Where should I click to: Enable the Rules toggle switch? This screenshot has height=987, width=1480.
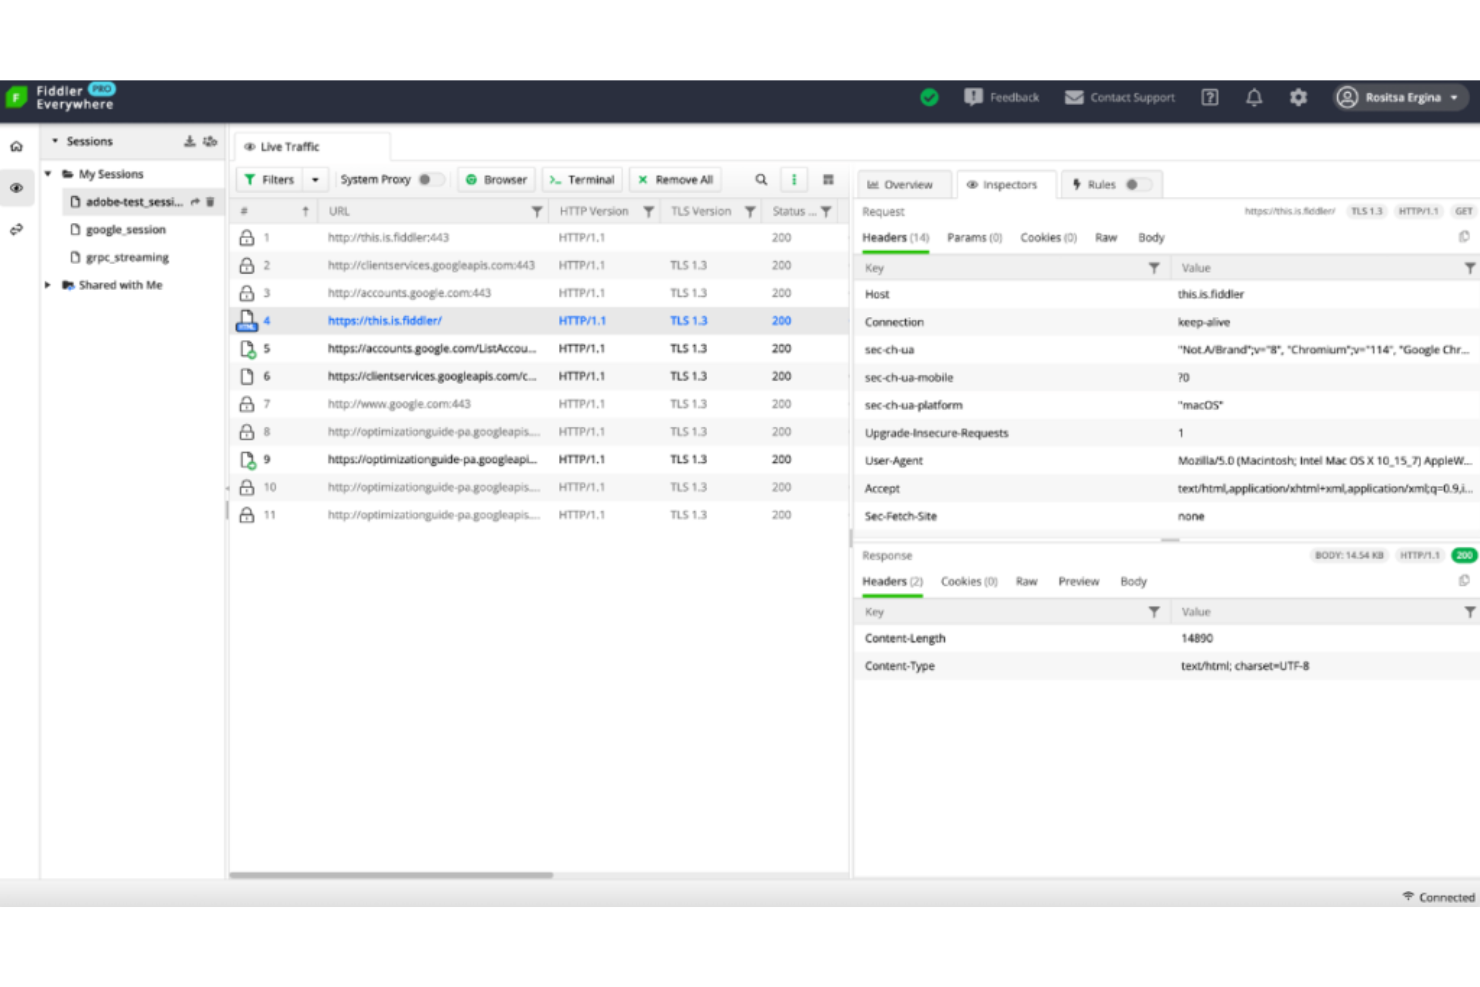tap(1137, 184)
